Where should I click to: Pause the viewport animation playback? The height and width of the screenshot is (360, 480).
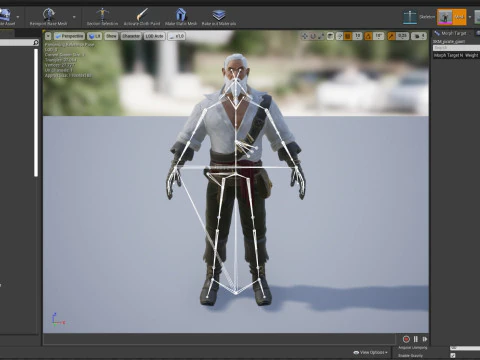416,339
